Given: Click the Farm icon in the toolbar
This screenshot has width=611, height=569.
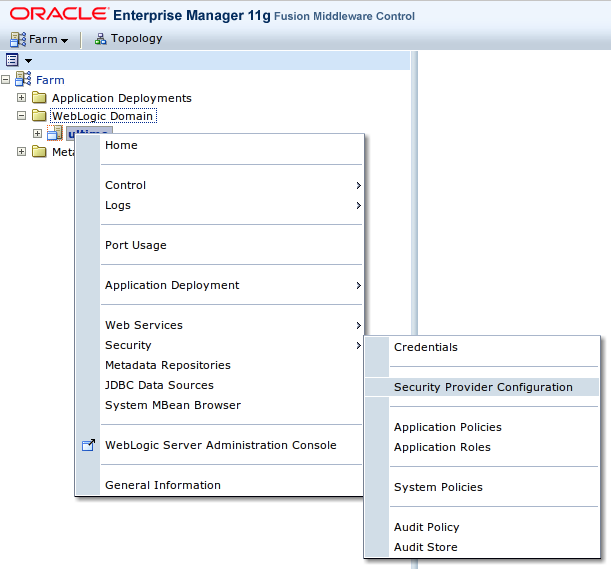Looking at the screenshot, I should (17, 39).
